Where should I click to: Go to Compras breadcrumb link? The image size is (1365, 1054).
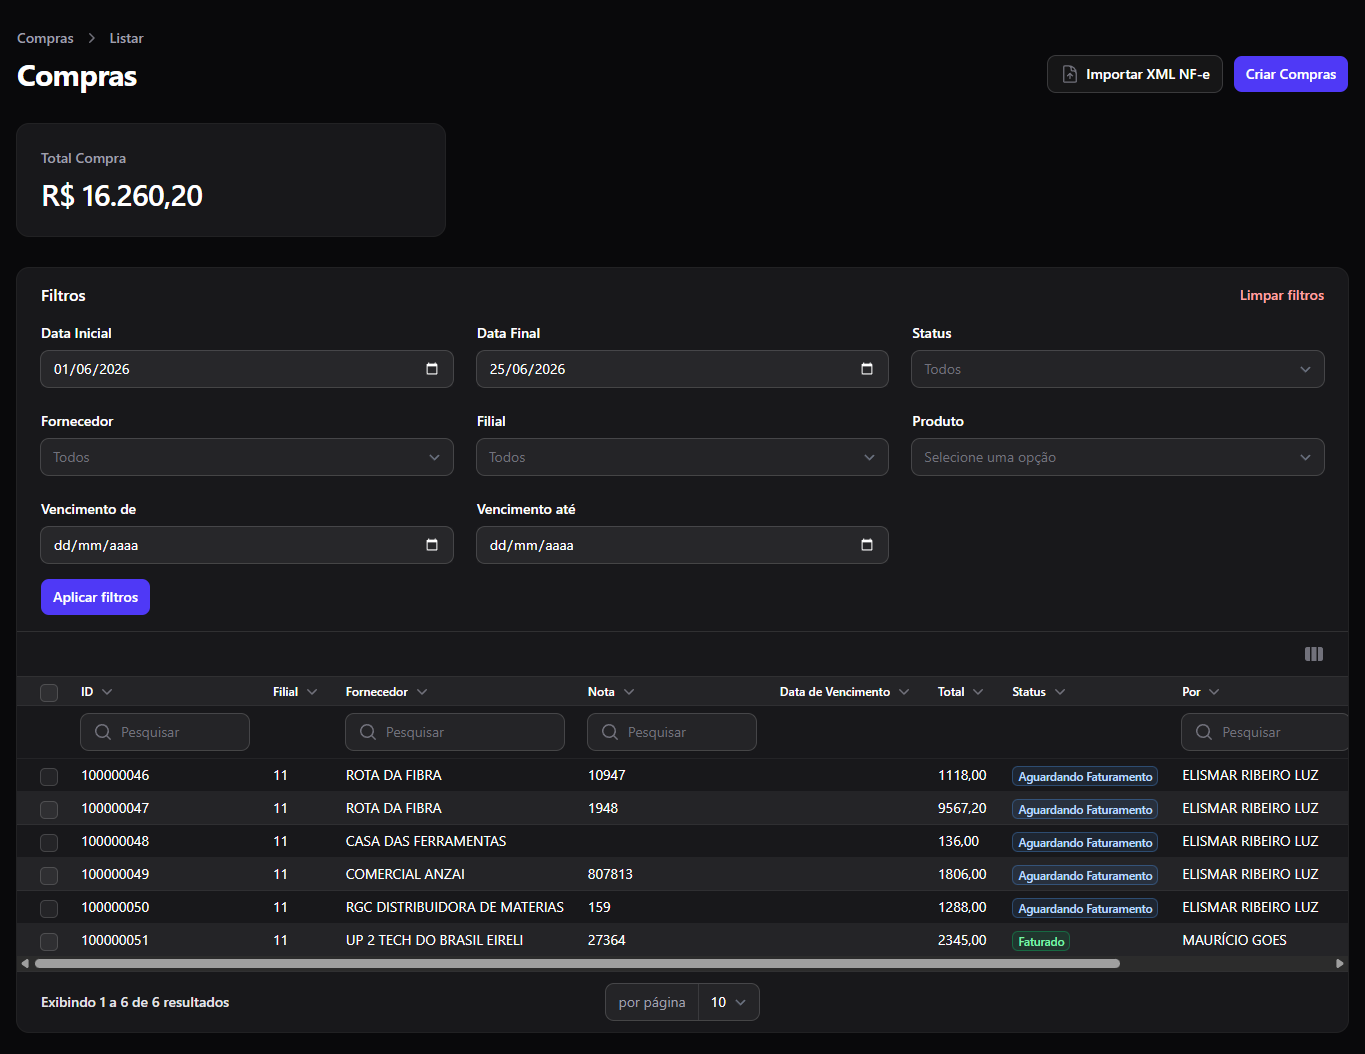coord(45,38)
